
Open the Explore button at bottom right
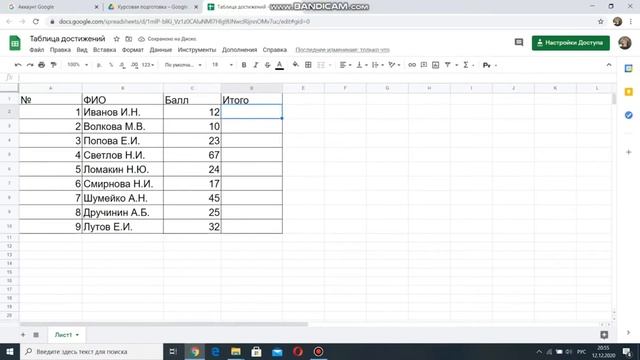[604, 335]
